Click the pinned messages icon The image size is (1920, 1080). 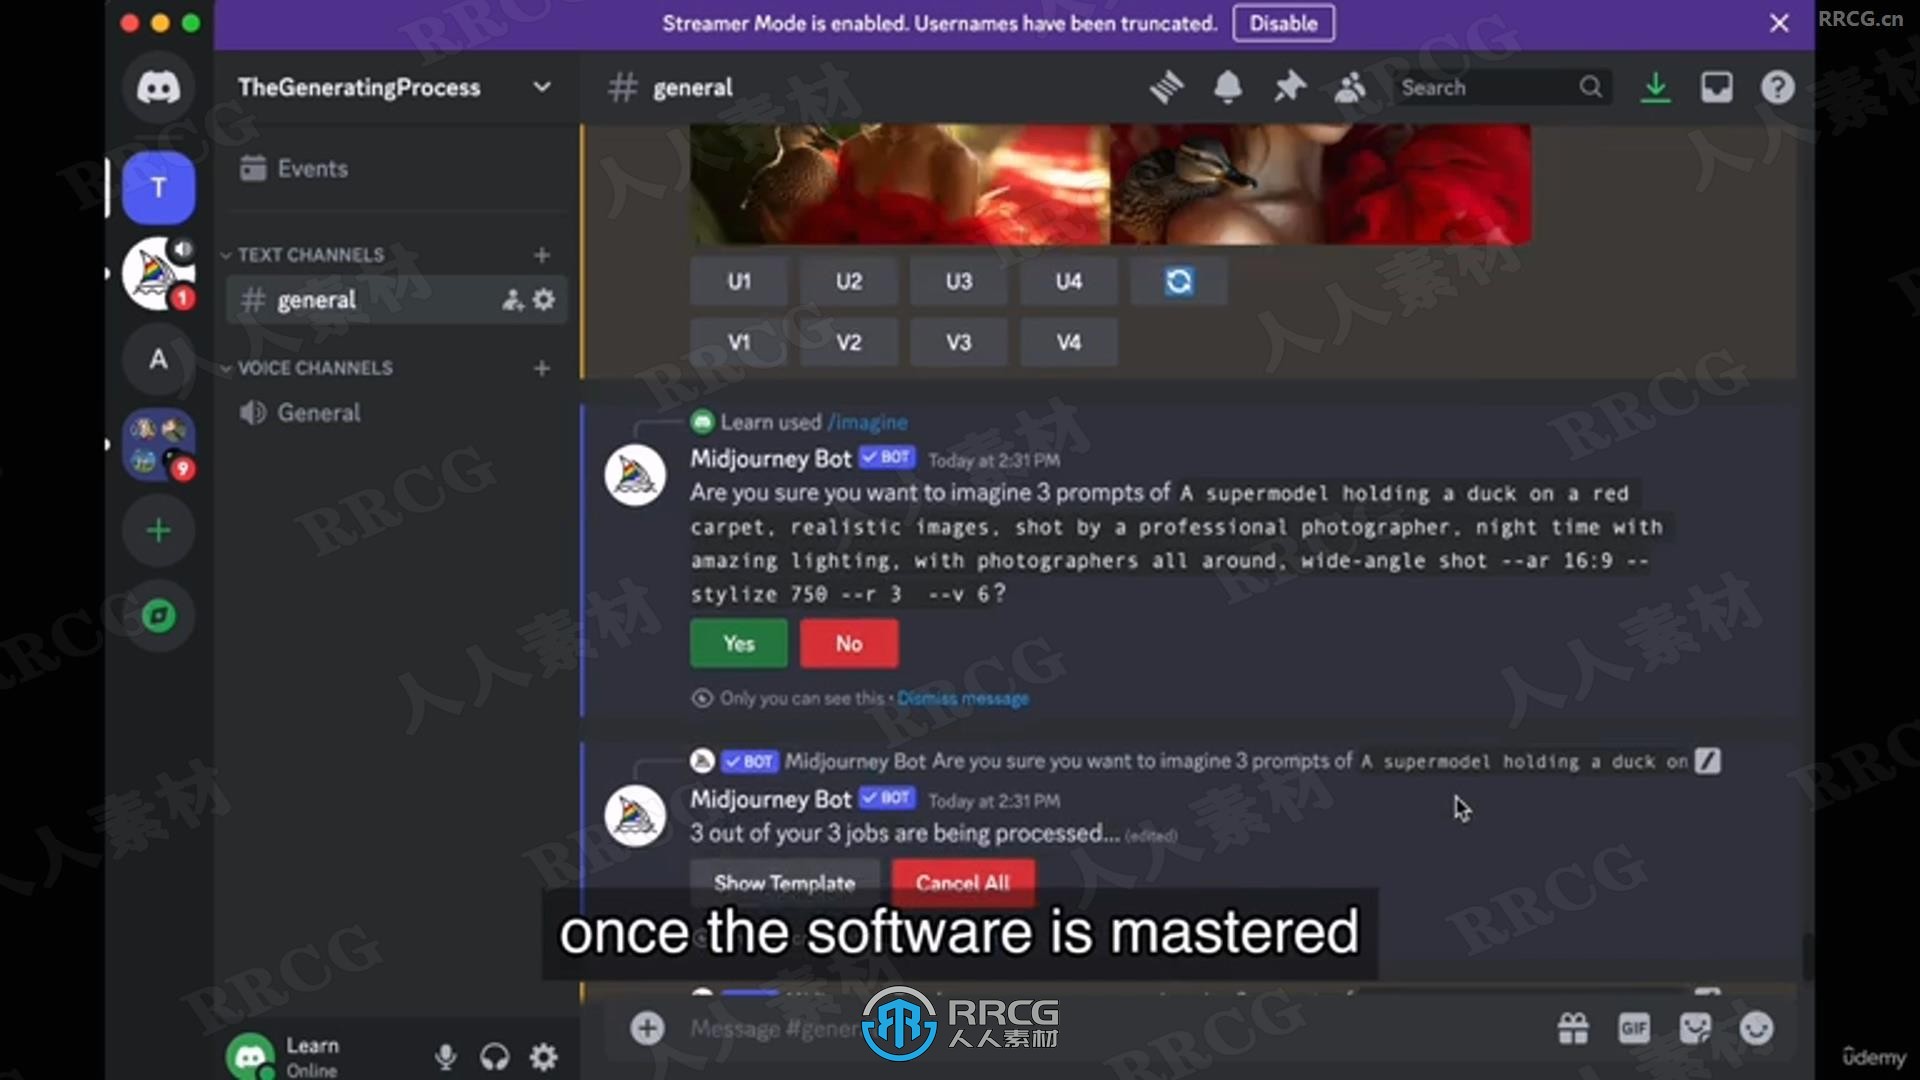[x=1288, y=86]
